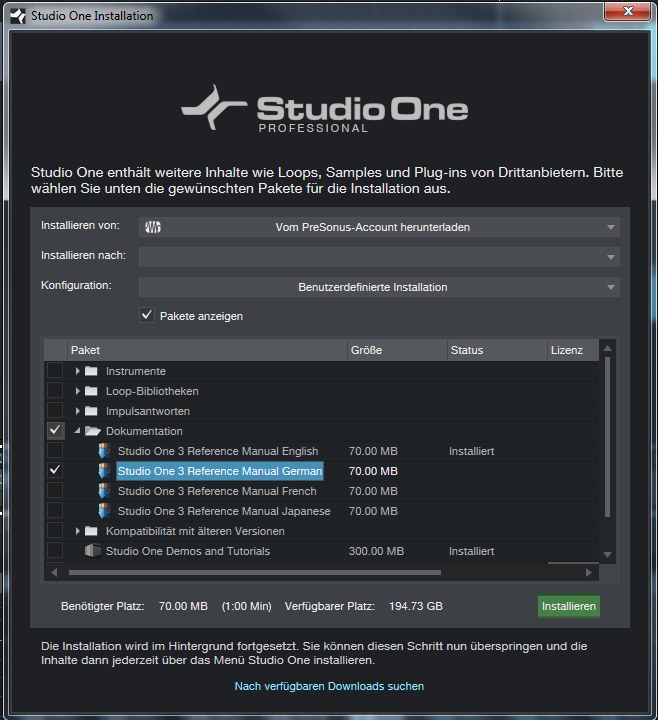Expand Kompatibilität mit älteren Versionen node
The height and width of the screenshot is (720, 658).
tap(77, 531)
